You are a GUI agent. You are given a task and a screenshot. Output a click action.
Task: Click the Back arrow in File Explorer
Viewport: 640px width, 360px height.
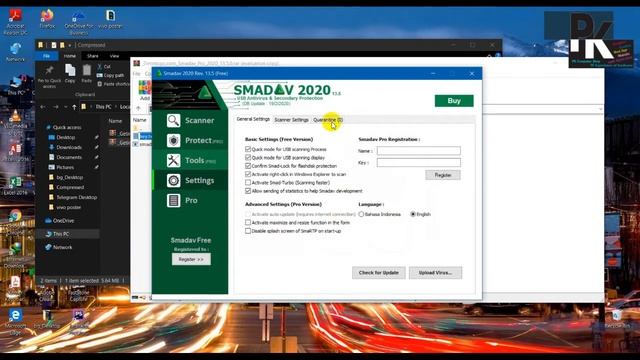43,107
